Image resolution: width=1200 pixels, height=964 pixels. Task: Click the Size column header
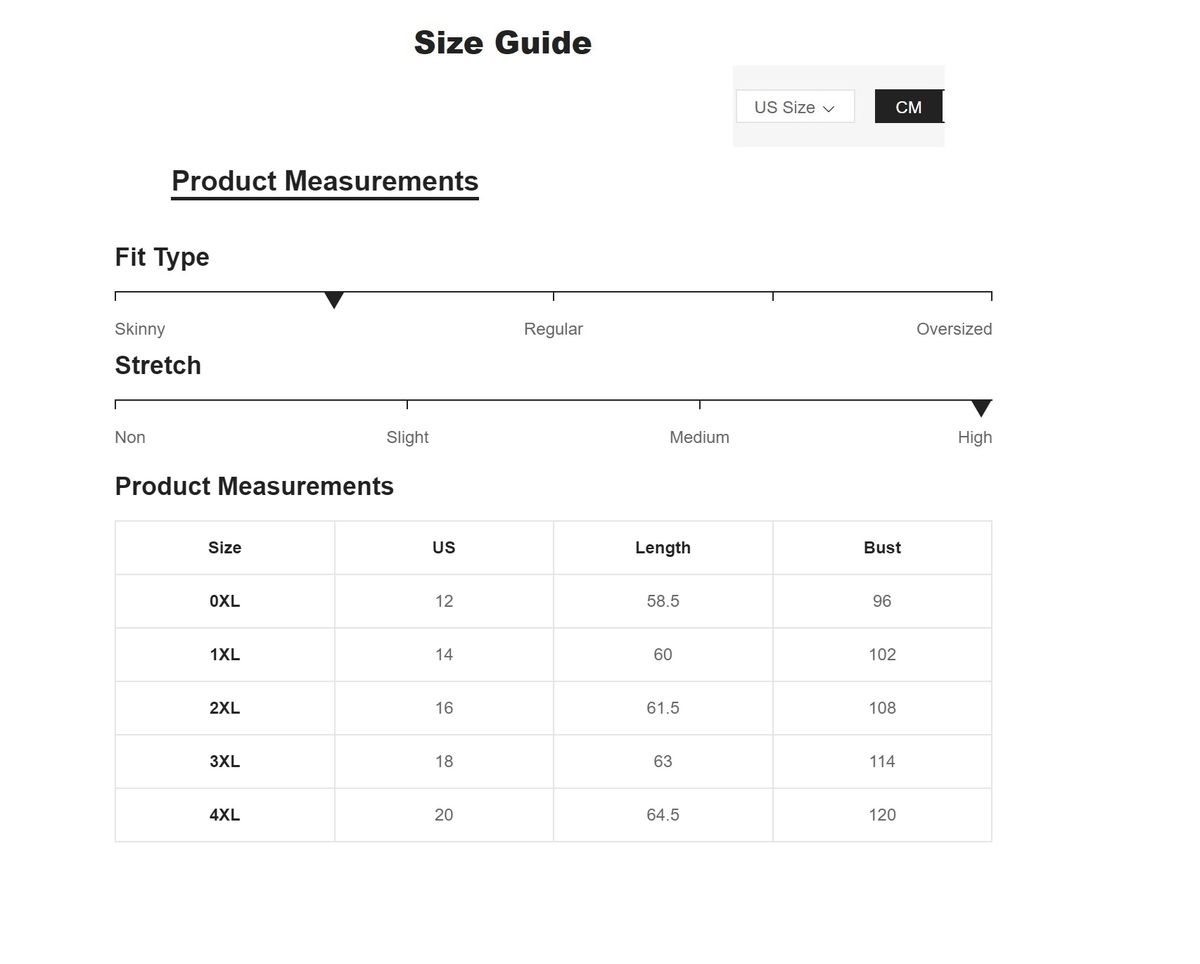click(224, 547)
